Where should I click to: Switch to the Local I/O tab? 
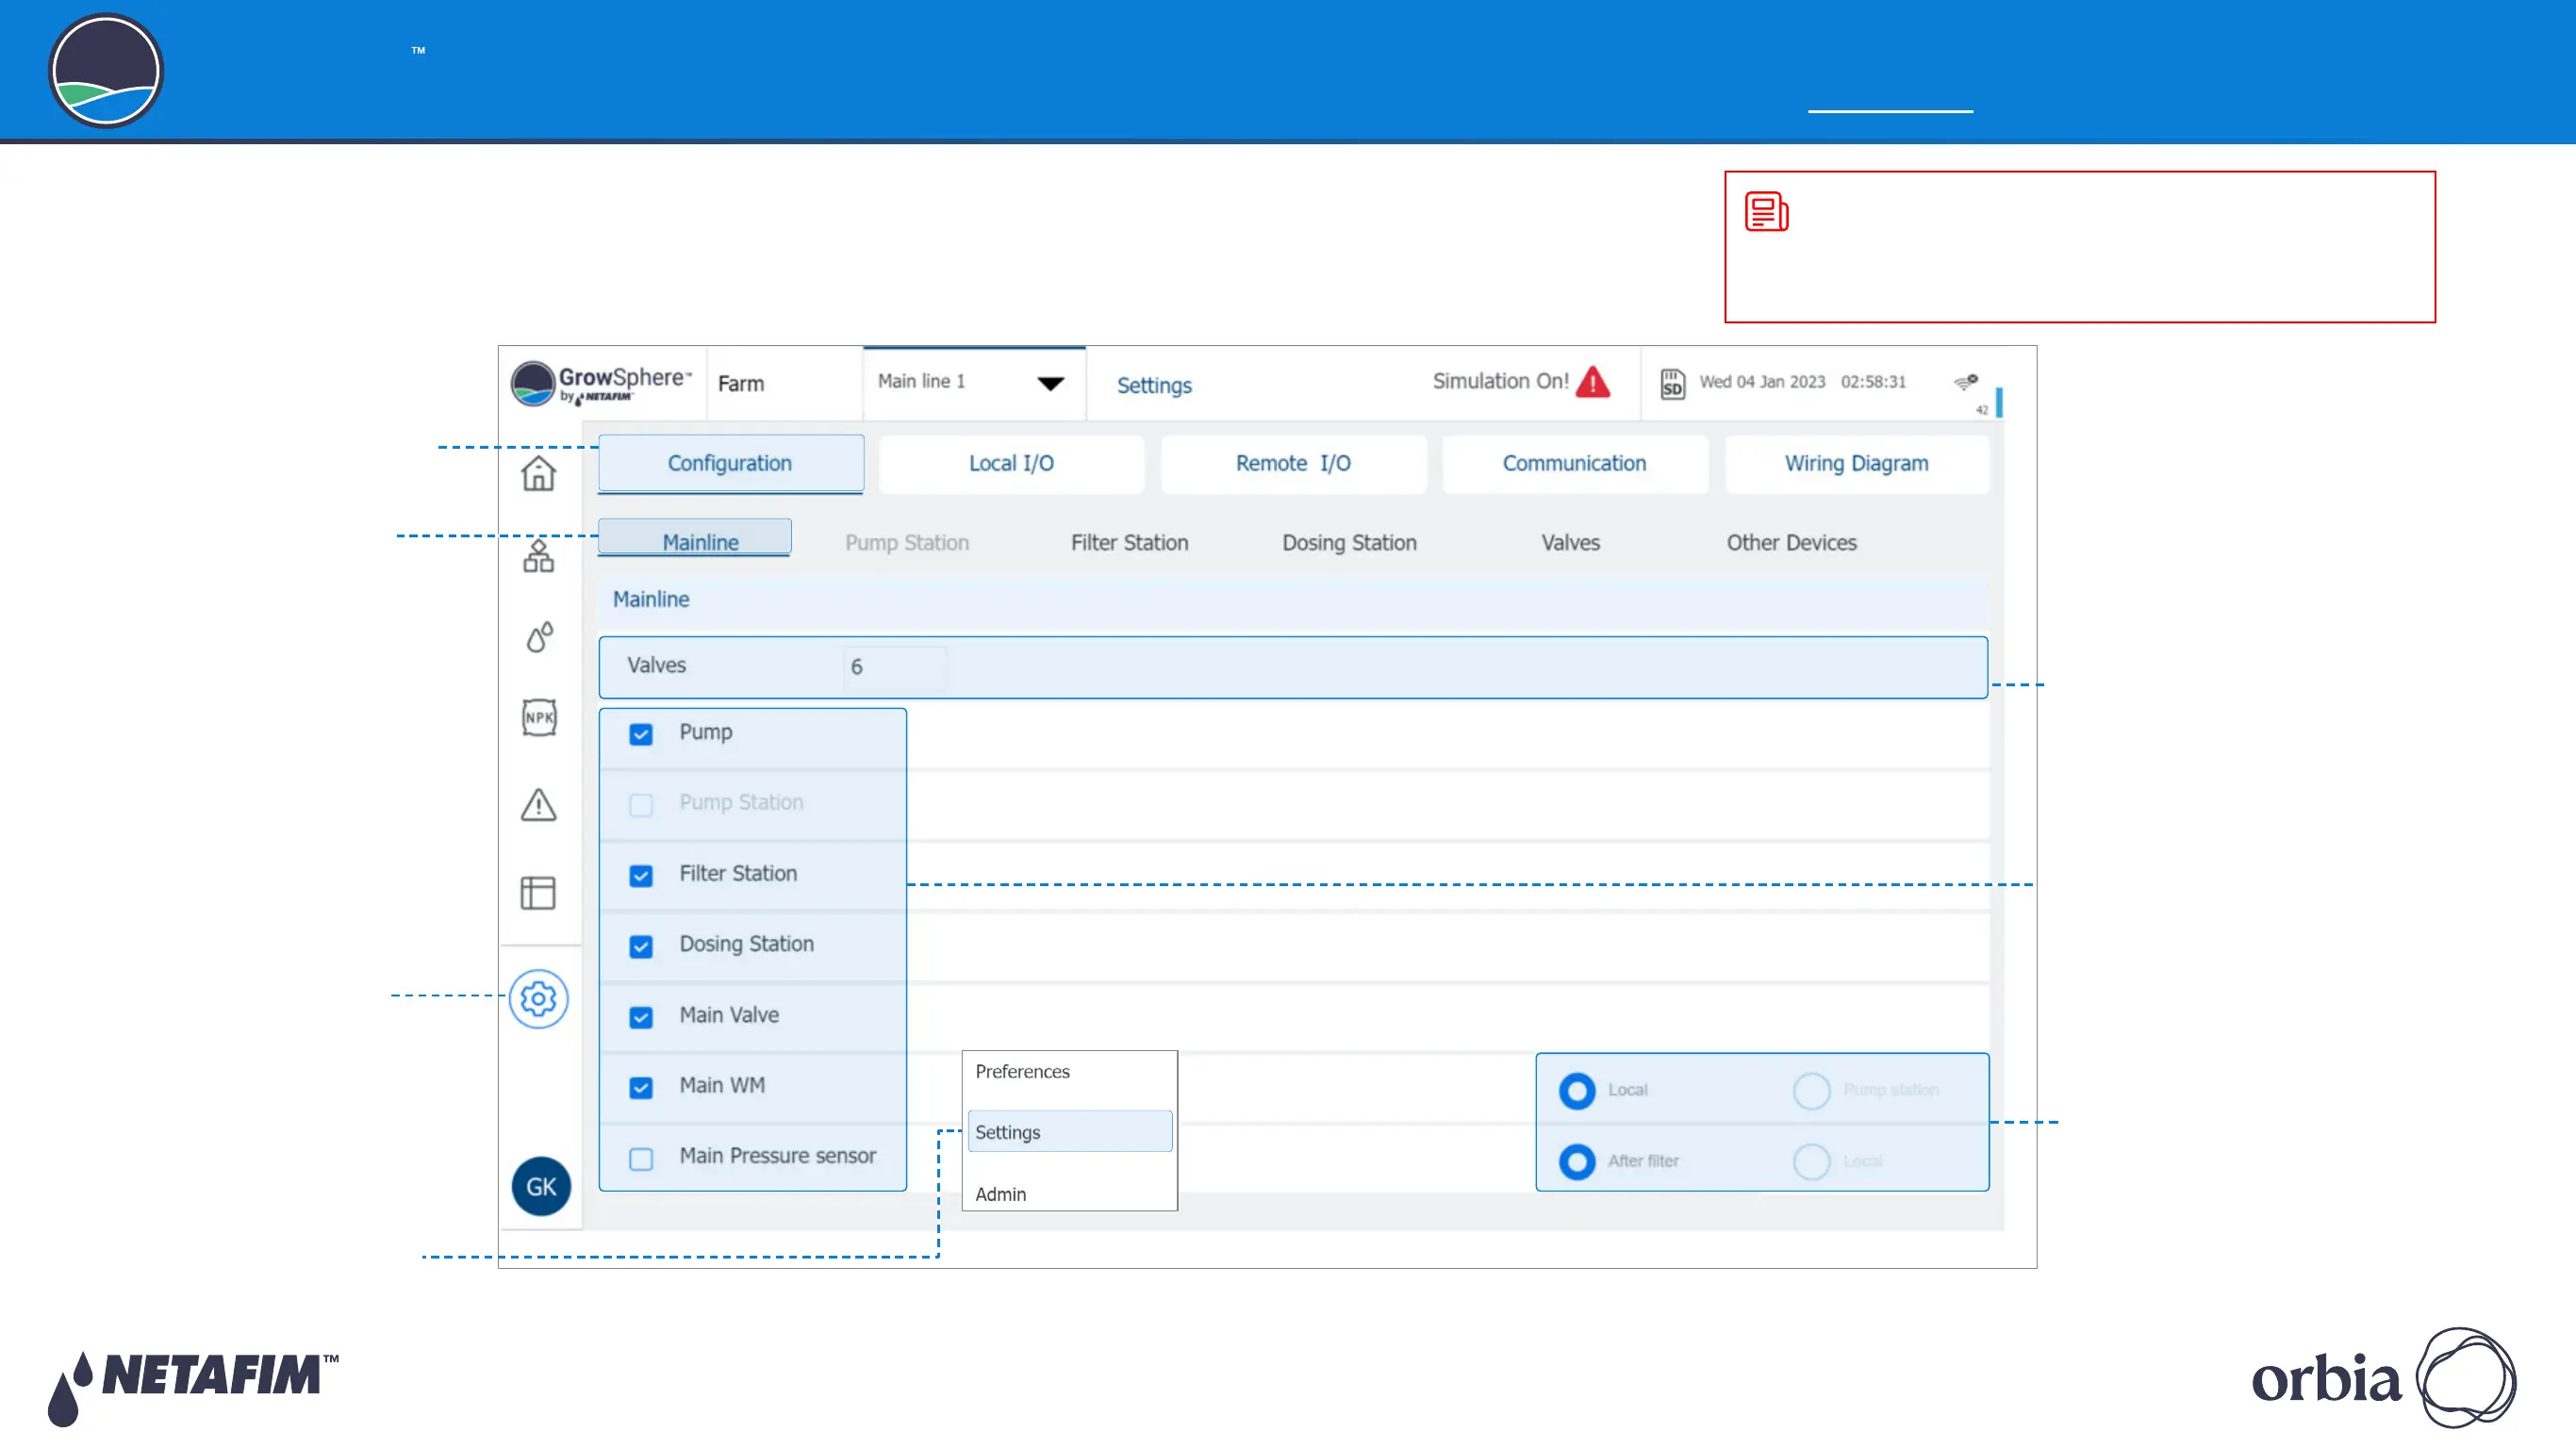click(x=1011, y=464)
